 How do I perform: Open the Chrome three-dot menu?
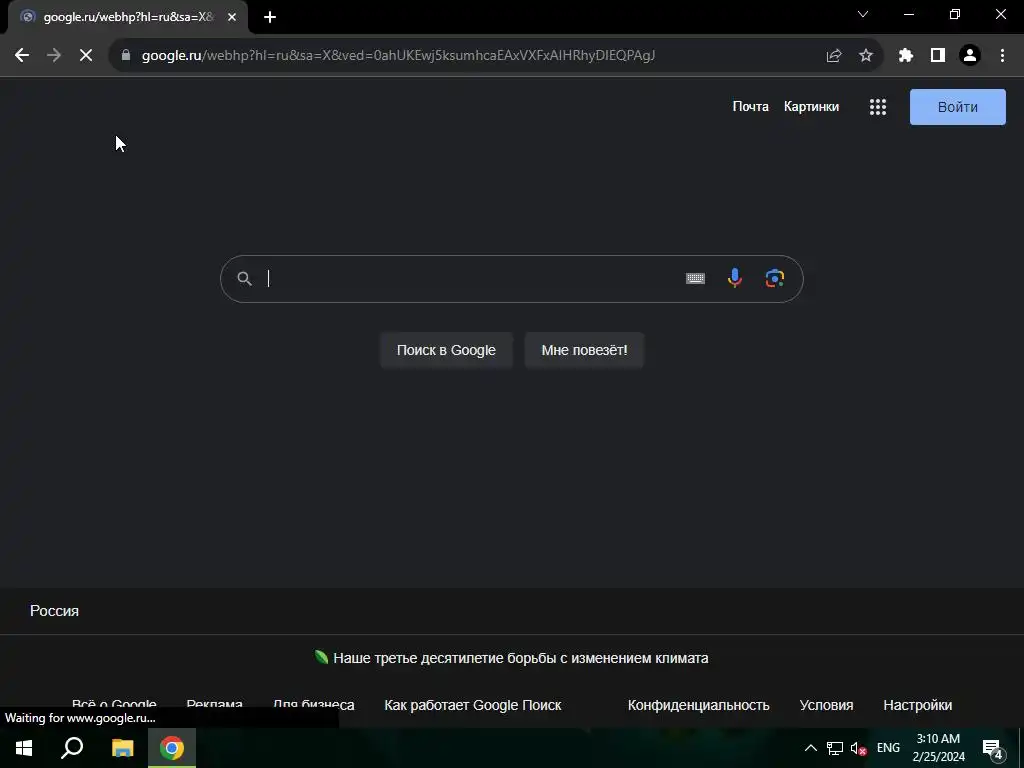(x=1002, y=56)
